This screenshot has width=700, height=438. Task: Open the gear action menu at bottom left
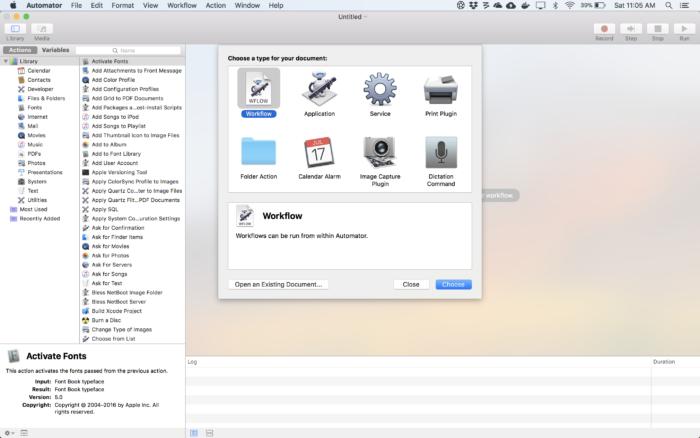click(x=9, y=433)
